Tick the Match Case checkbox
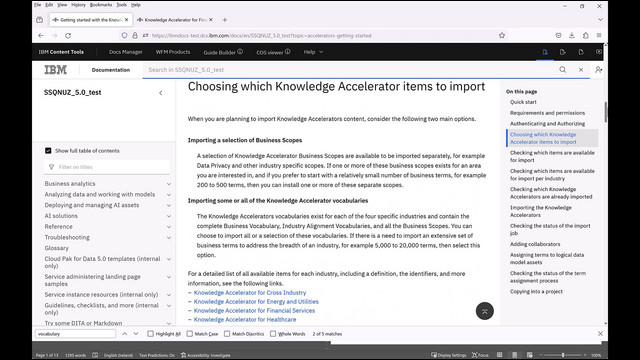640x360 pixels. pos(189,334)
